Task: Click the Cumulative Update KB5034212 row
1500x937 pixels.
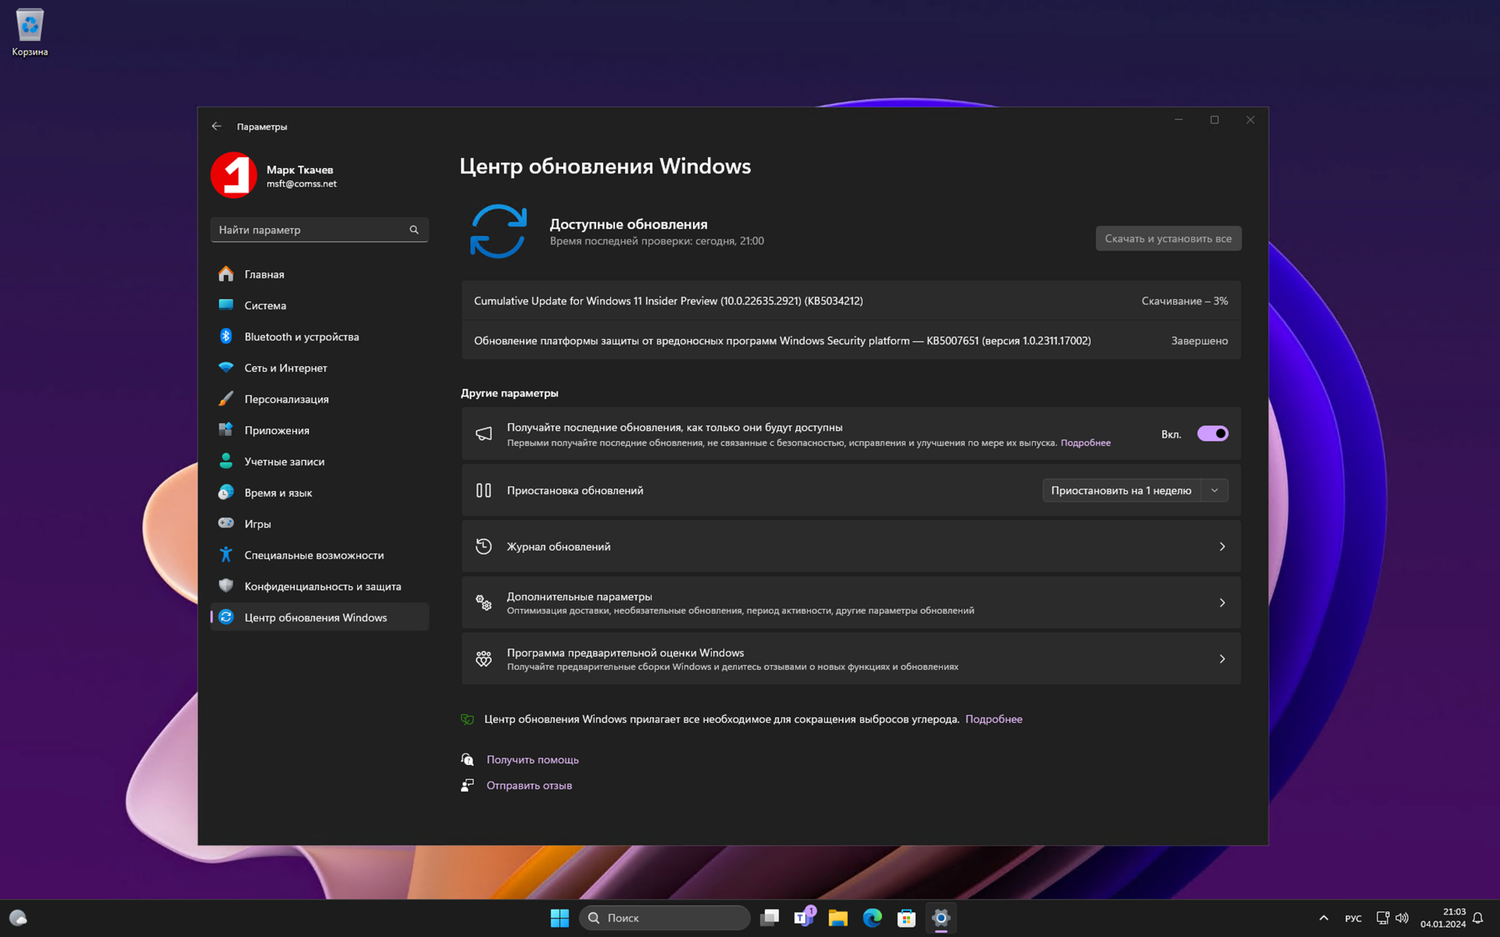Action: coord(851,301)
